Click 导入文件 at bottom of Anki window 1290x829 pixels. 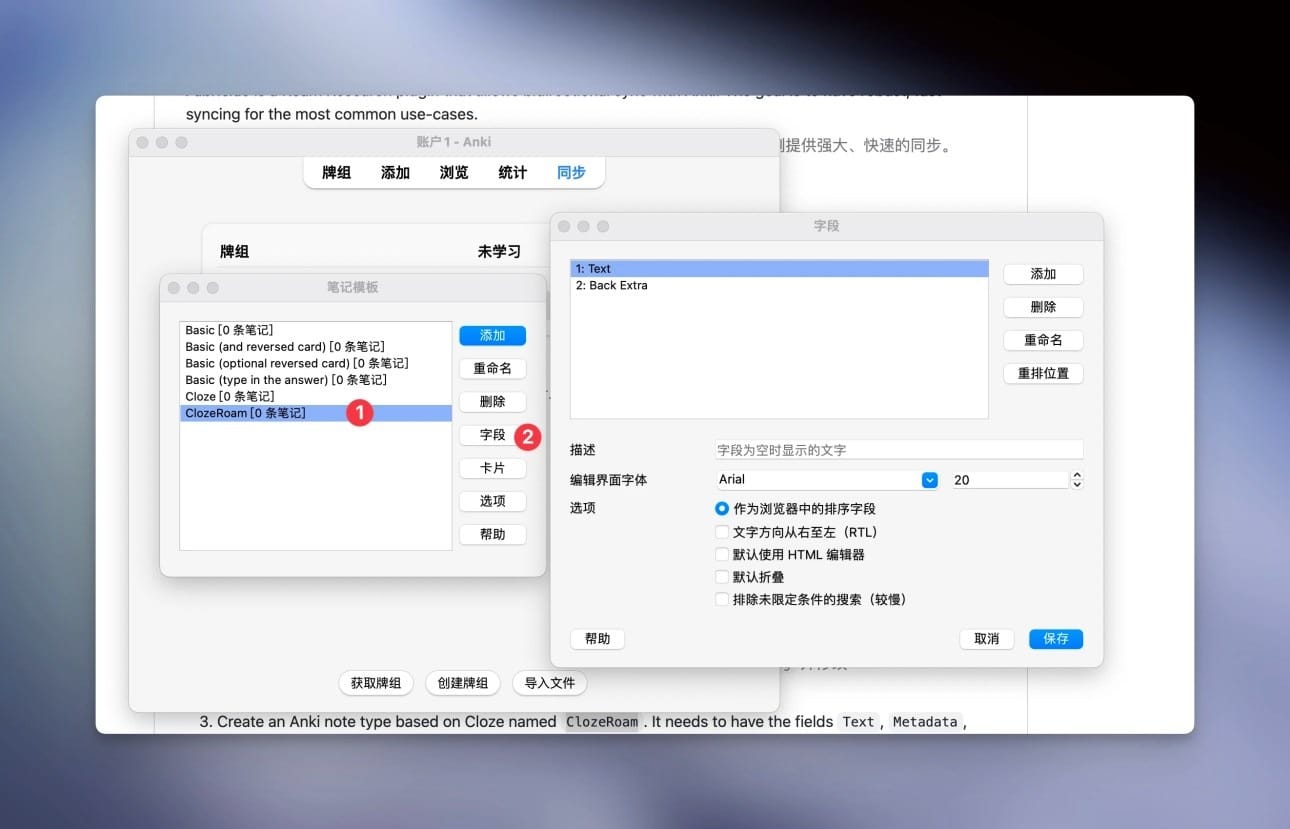tap(549, 683)
